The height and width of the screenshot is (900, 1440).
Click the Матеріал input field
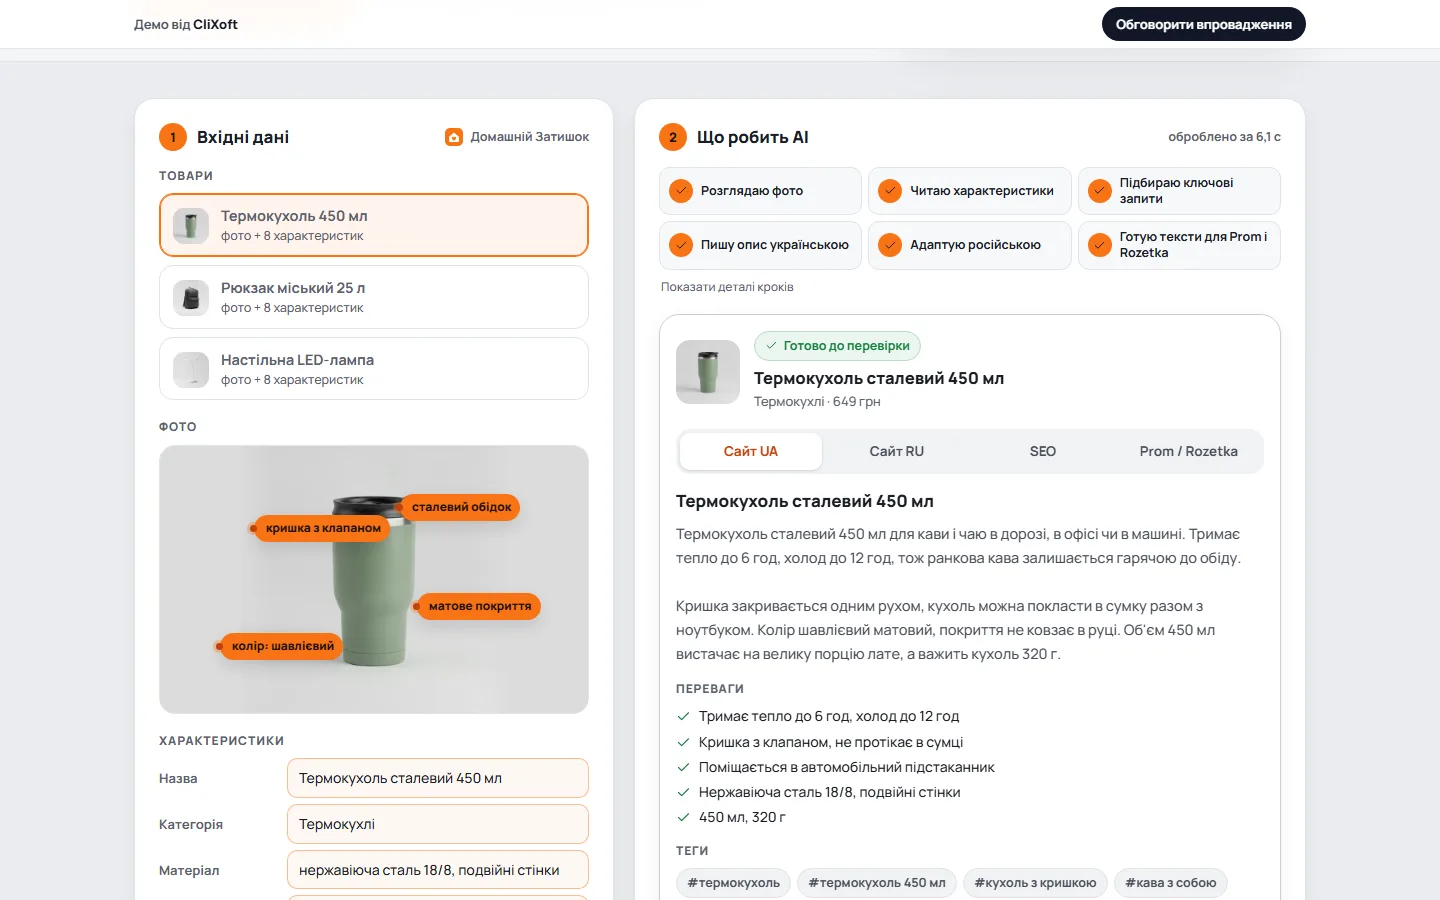438,870
